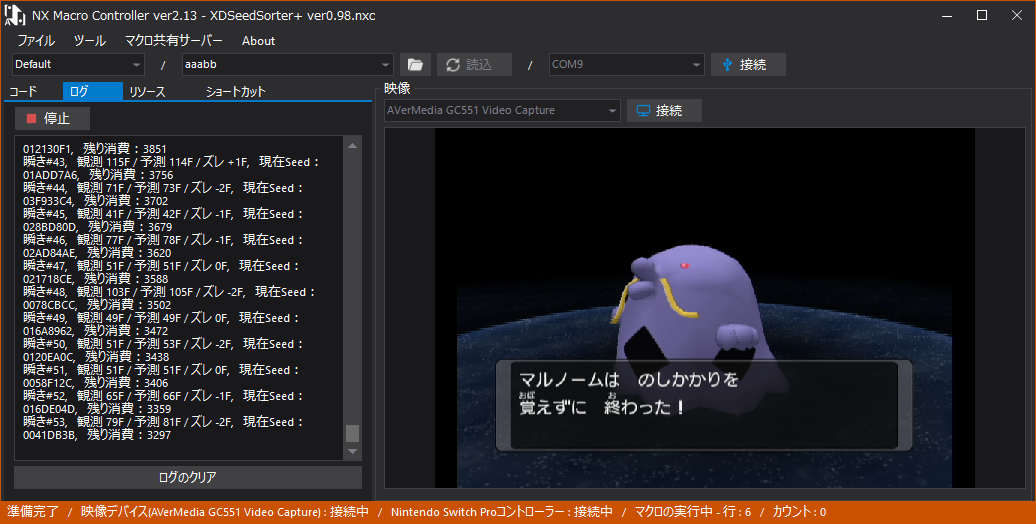Open the マクロ共有サーバー menu

pyautogui.click(x=174, y=41)
